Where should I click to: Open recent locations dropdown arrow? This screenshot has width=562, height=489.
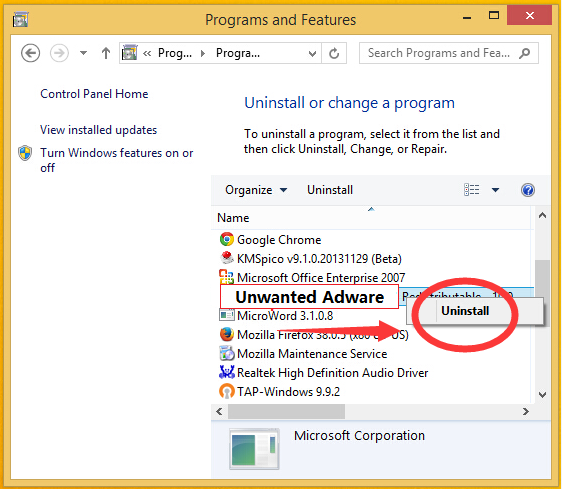tap(84, 53)
